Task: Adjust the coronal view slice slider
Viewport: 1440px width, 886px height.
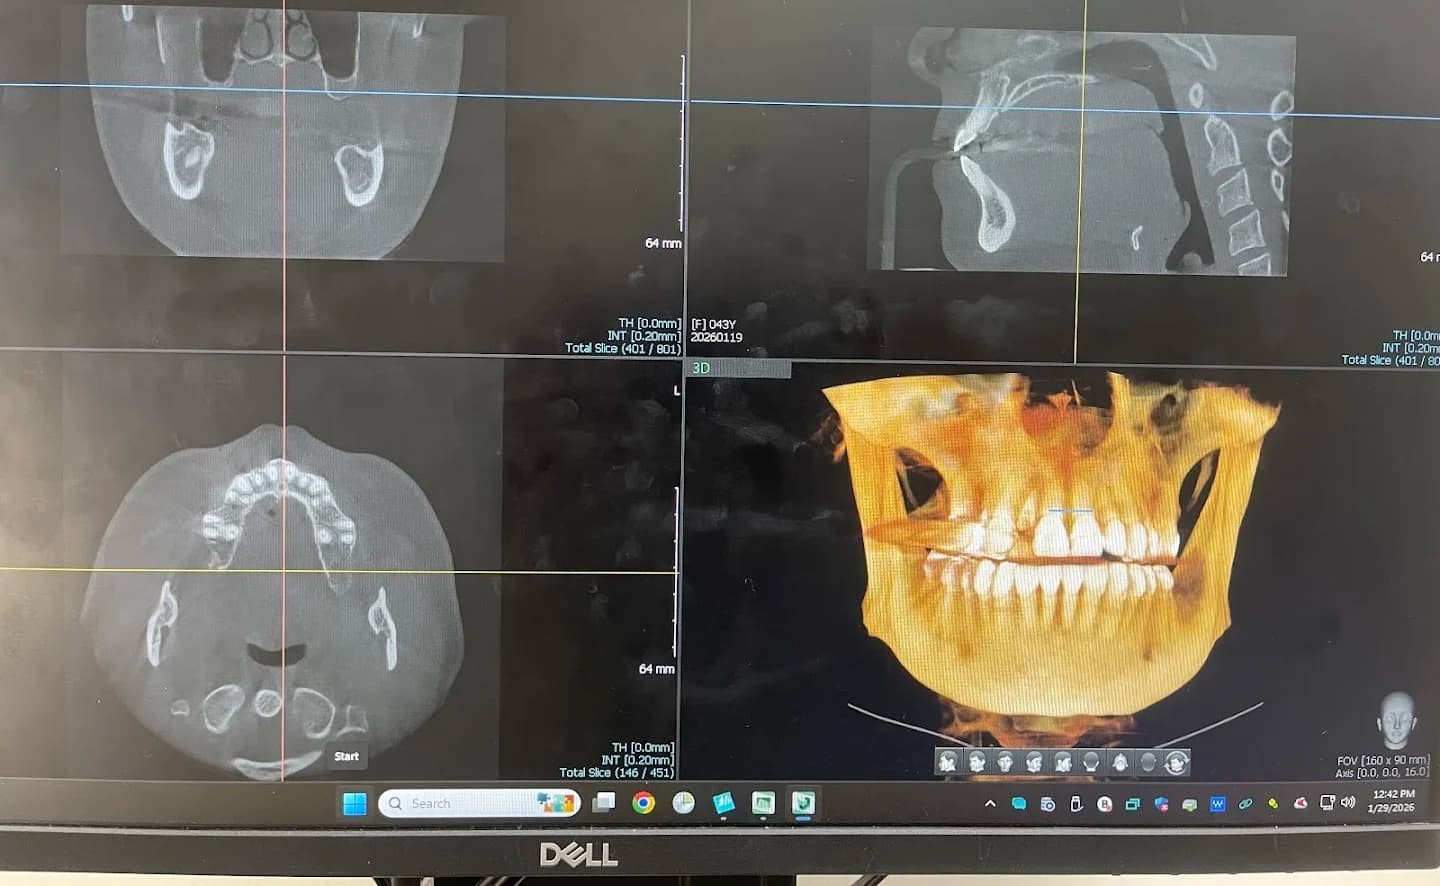Action: tap(683, 145)
